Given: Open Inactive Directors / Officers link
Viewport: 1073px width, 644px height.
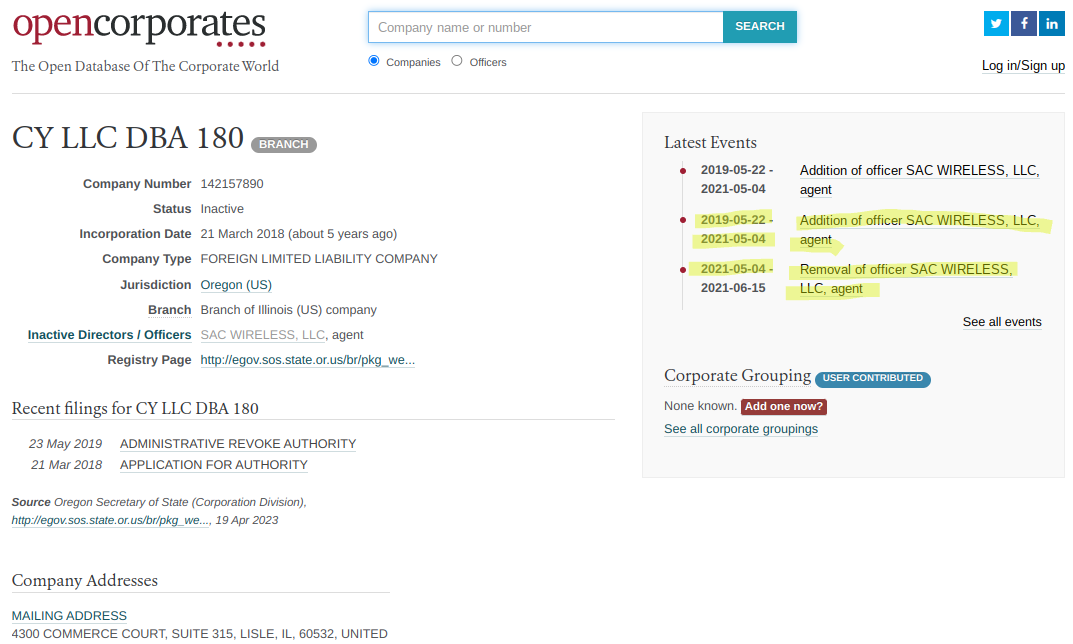Looking at the screenshot, I should [x=109, y=335].
